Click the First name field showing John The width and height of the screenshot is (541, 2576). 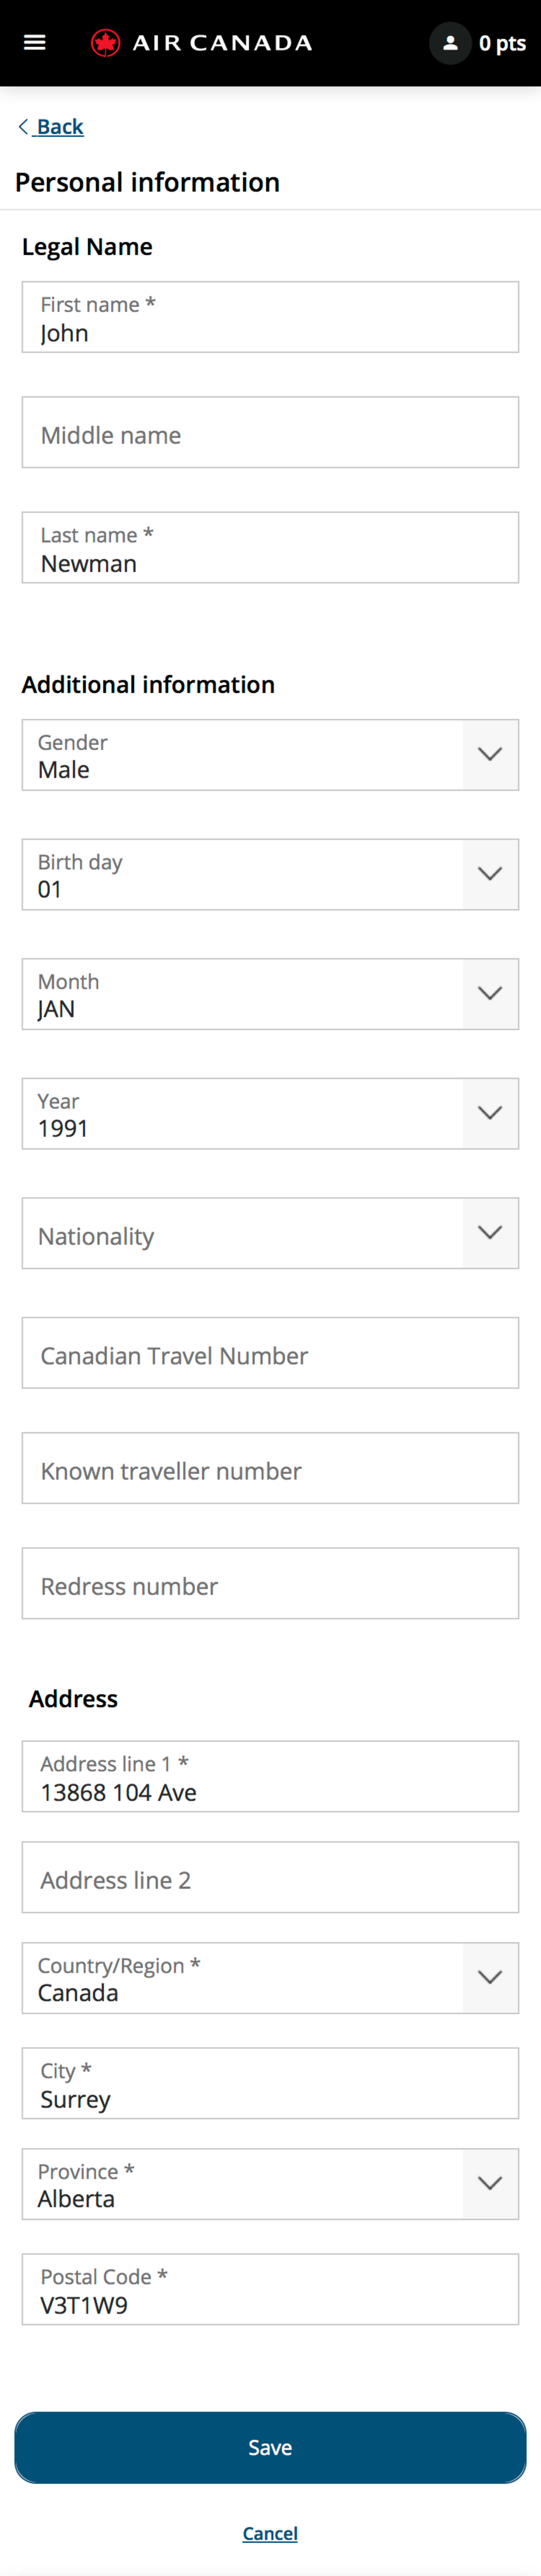click(270, 318)
